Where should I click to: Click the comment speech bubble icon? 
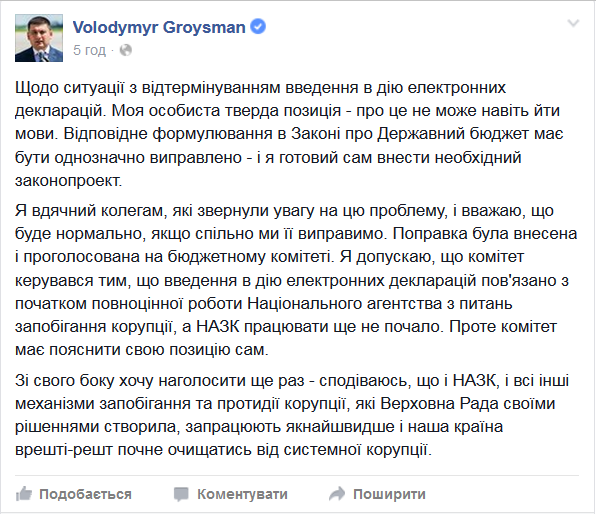(x=181, y=494)
